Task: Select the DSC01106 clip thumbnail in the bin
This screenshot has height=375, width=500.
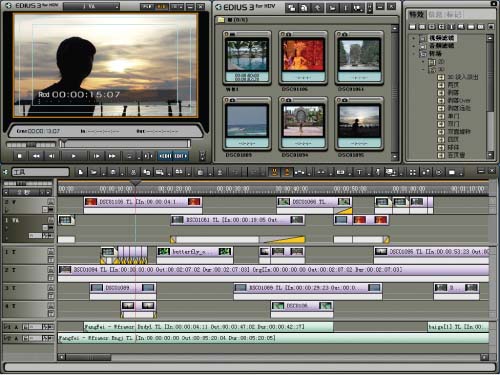Action: click(x=303, y=58)
